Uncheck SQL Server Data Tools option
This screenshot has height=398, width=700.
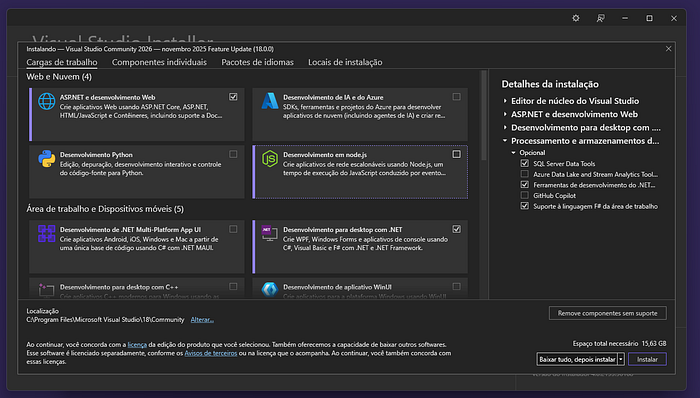525,163
